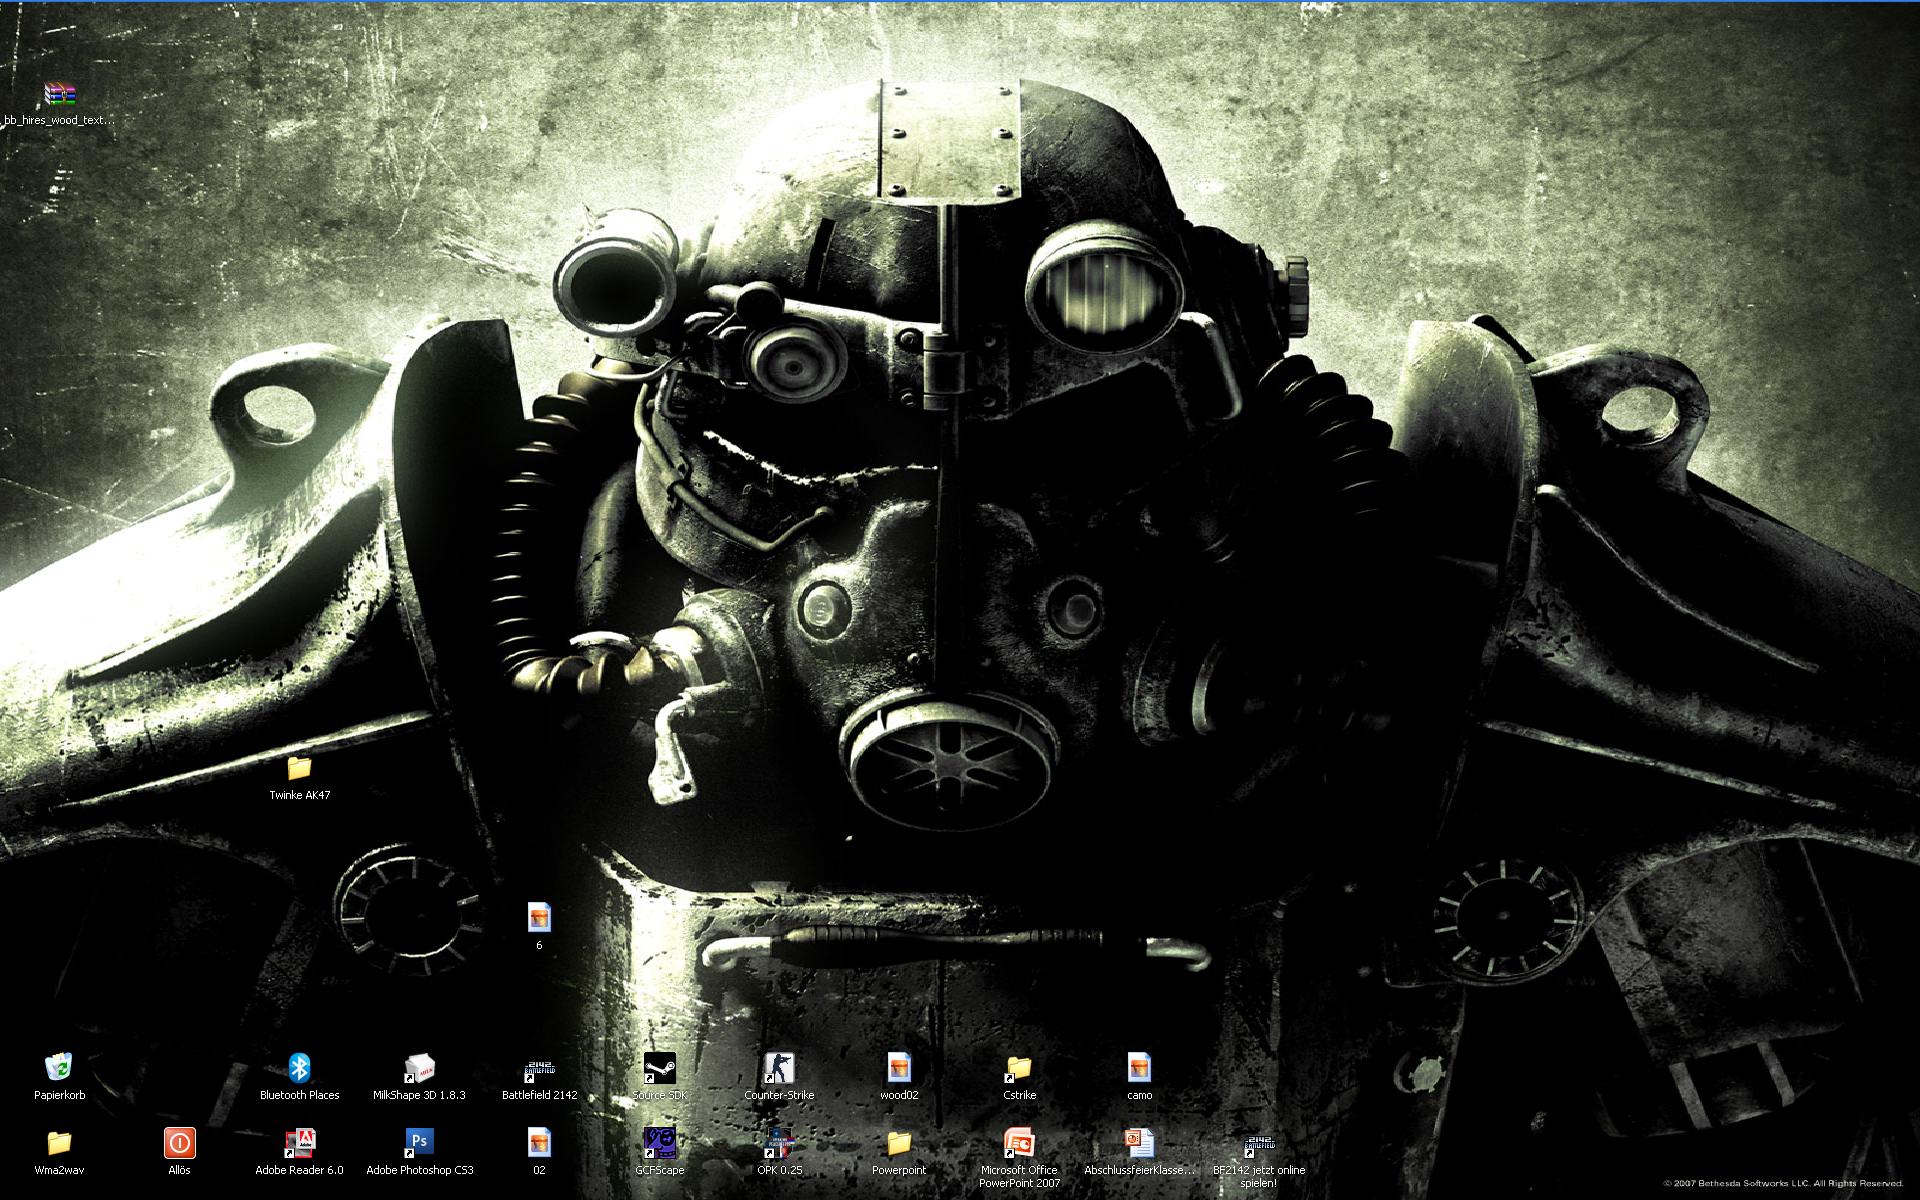This screenshot has width=1920, height=1200.
Task: Select Microsoft Office PowerPoint 2007 shortcut
Action: click(x=1019, y=1143)
